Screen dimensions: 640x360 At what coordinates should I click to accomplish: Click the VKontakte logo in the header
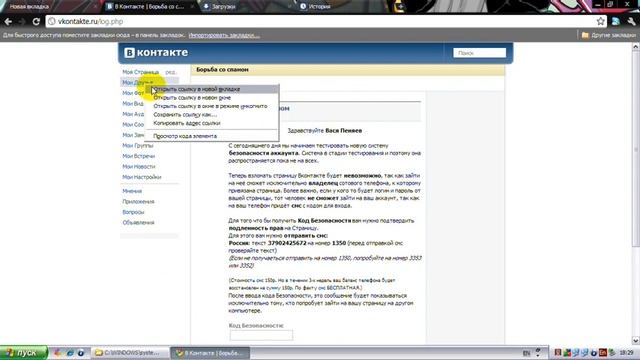coord(156,53)
